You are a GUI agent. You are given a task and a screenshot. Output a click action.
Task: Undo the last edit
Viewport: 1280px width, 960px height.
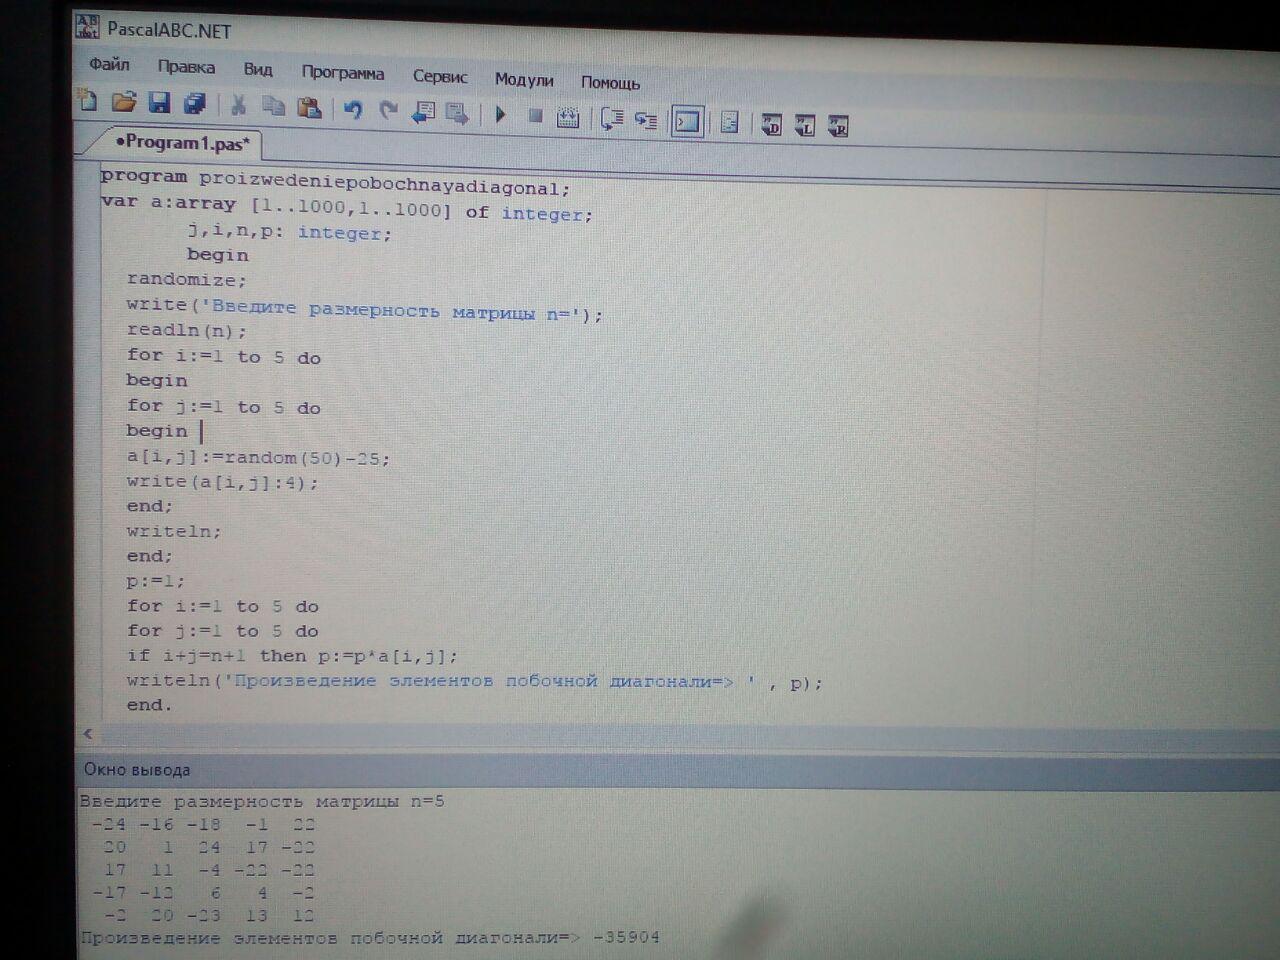click(x=352, y=108)
